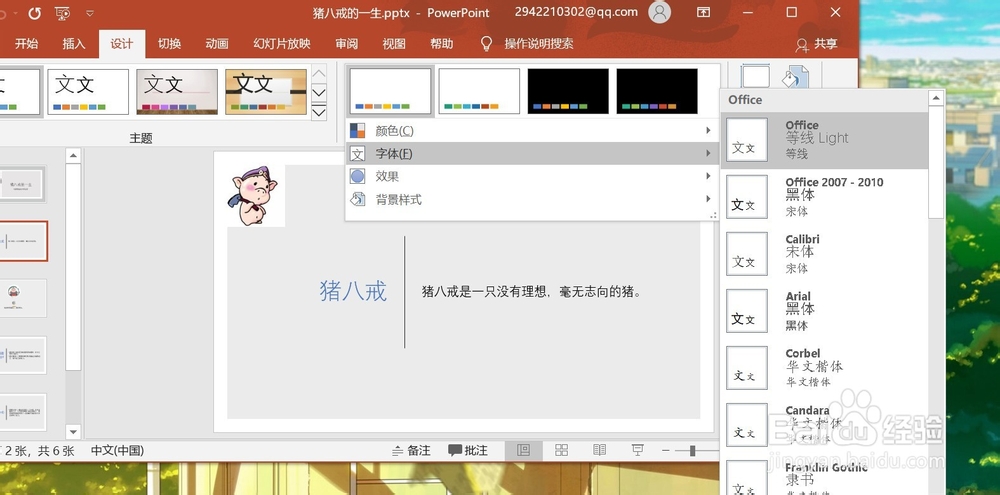Open the 字体(F) menu item
Image resolution: width=1000 pixels, height=495 pixels.
click(x=533, y=154)
